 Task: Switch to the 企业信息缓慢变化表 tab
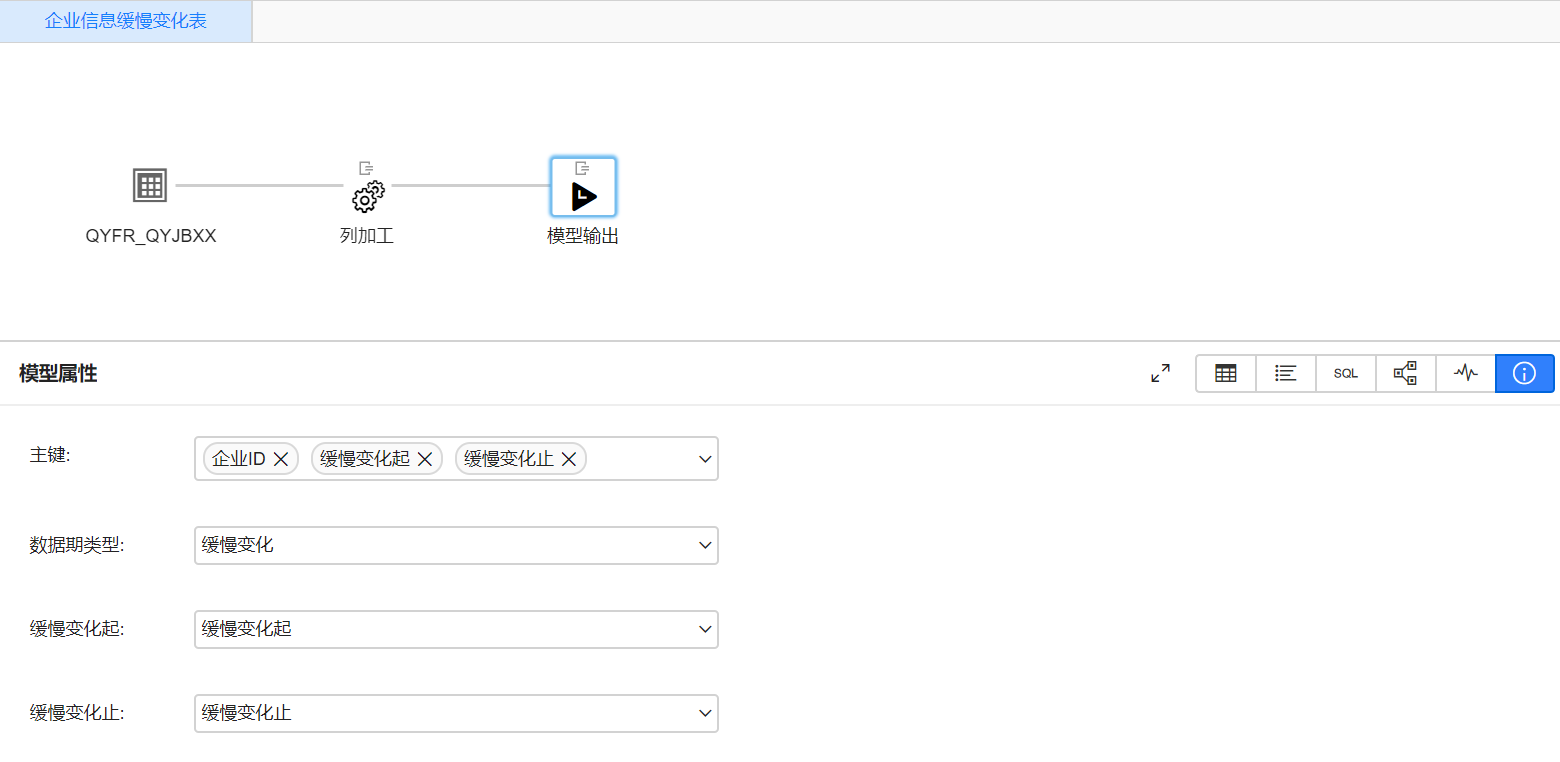coord(126,21)
